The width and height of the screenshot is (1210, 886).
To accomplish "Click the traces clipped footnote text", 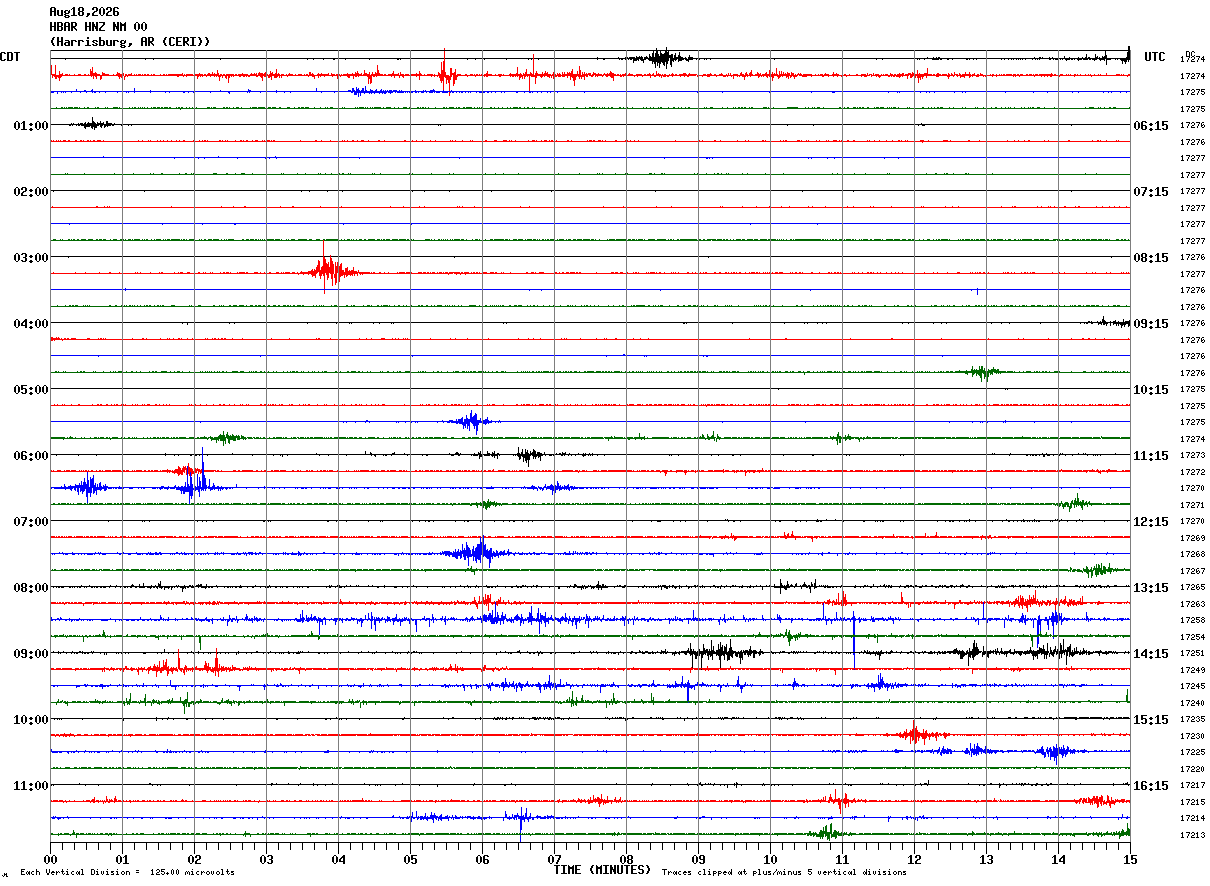I will pos(784,872).
